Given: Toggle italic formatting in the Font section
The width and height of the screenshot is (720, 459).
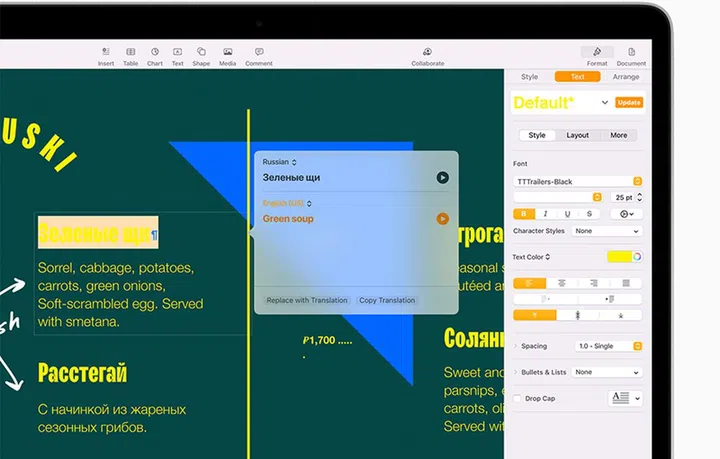Looking at the screenshot, I should [x=545, y=213].
